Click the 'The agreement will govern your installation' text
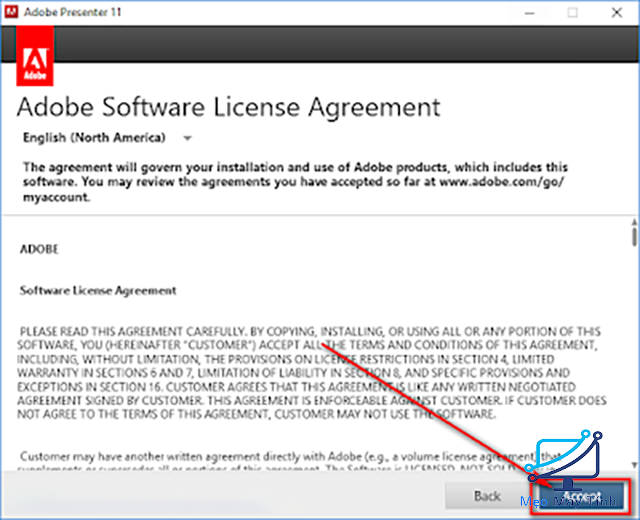This screenshot has width=640, height=520. 295,182
